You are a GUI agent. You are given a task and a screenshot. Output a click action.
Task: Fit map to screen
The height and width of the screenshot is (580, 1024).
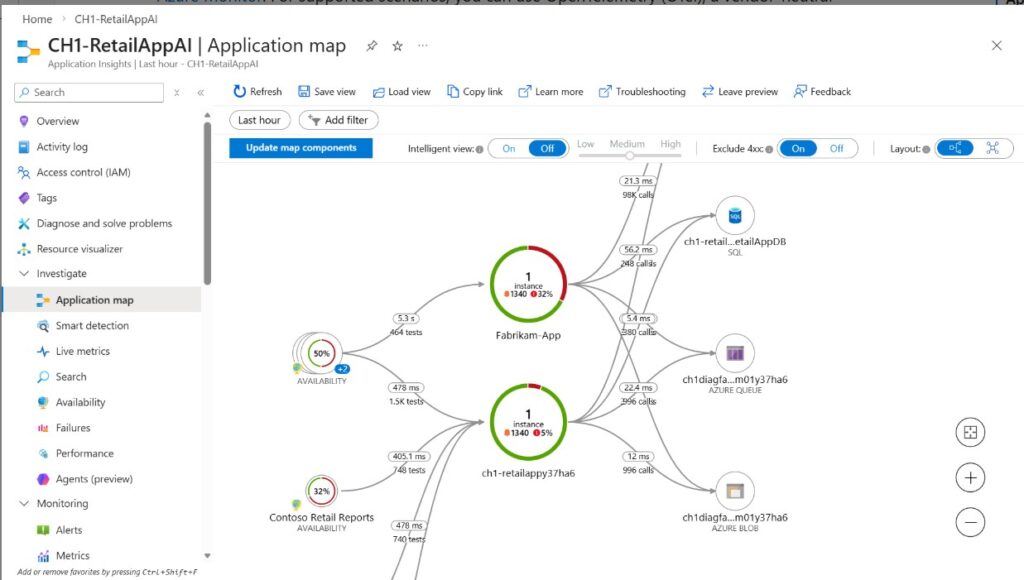tap(970, 432)
